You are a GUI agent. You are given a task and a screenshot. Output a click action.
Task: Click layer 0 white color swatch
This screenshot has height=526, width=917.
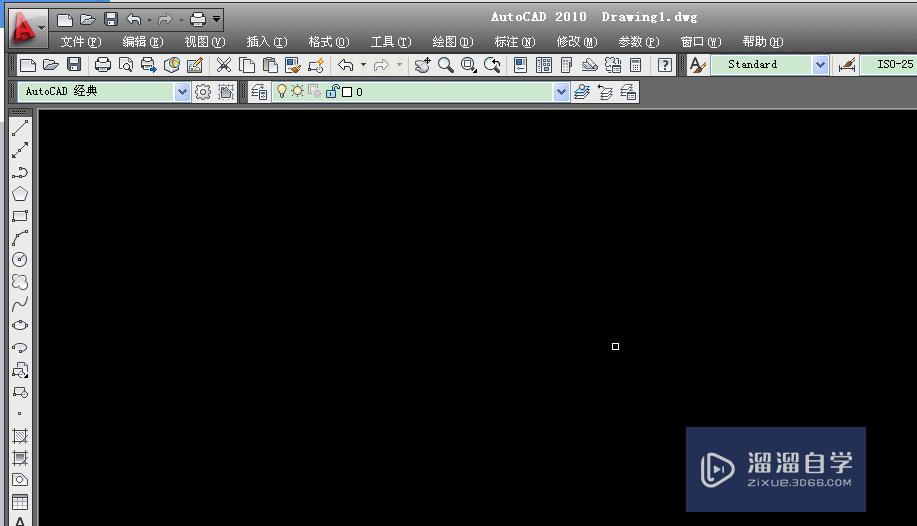(x=347, y=92)
